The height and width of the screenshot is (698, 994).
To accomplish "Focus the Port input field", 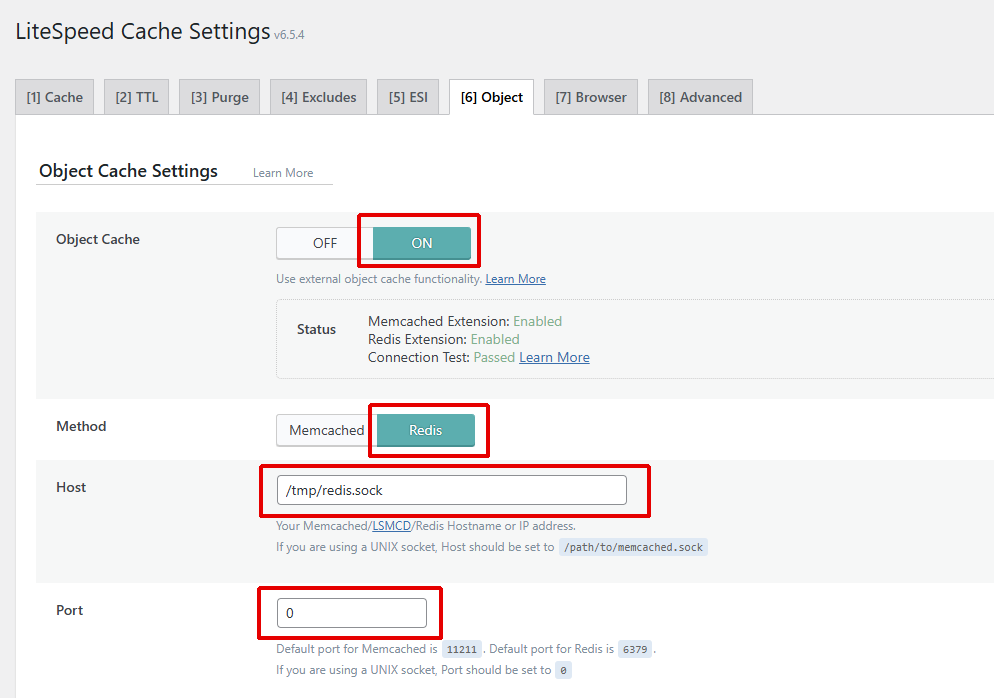I will point(351,613).
